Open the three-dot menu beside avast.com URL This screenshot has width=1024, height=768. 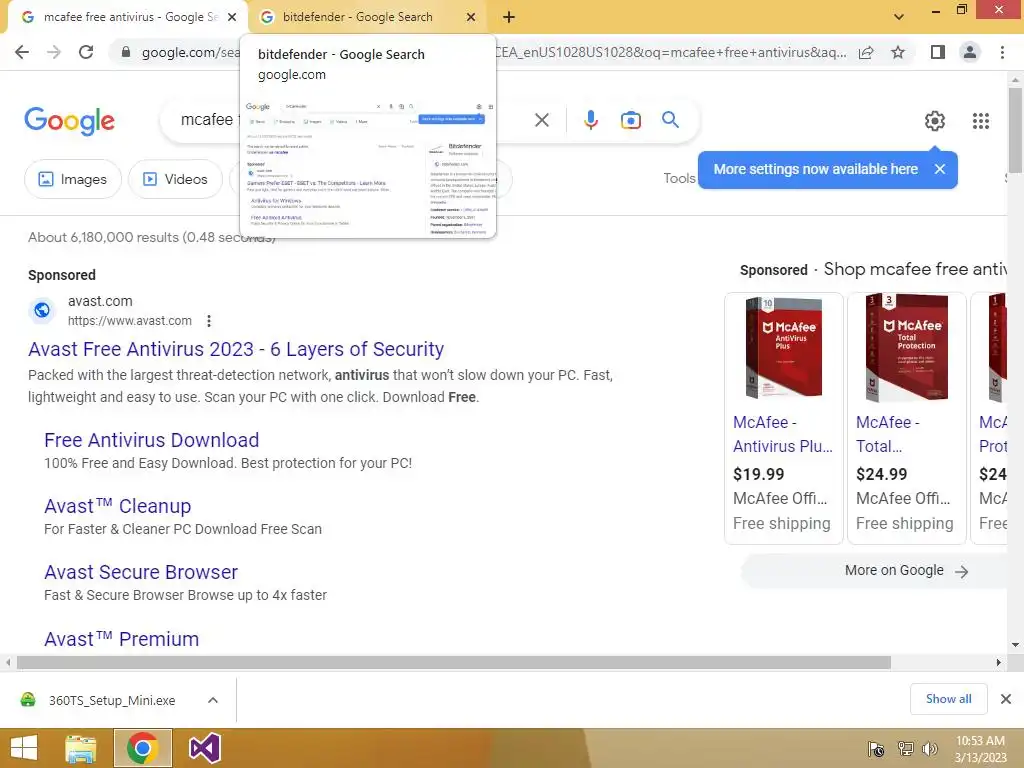208,321
